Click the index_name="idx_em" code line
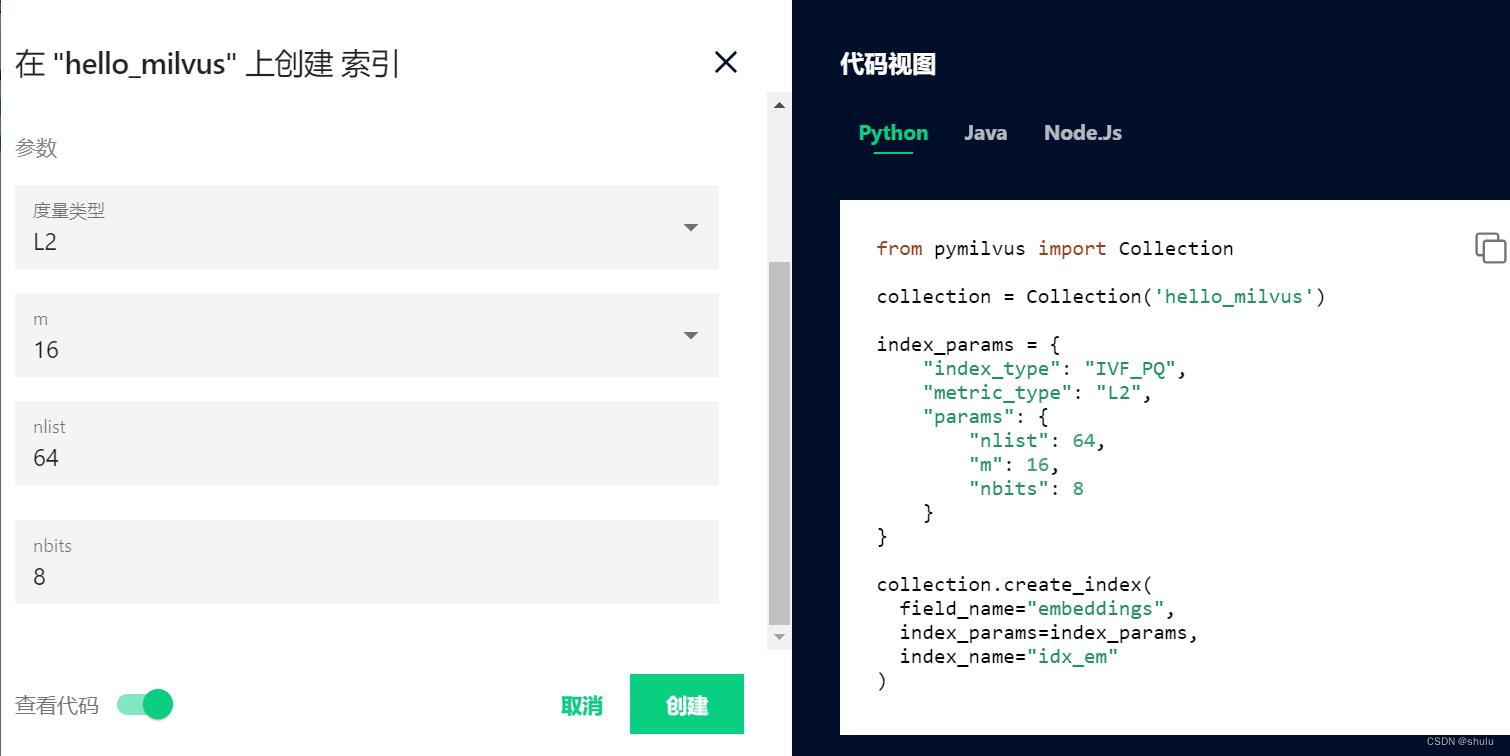The width and height of the screenshot is (1510, 756). point(1008,657)
